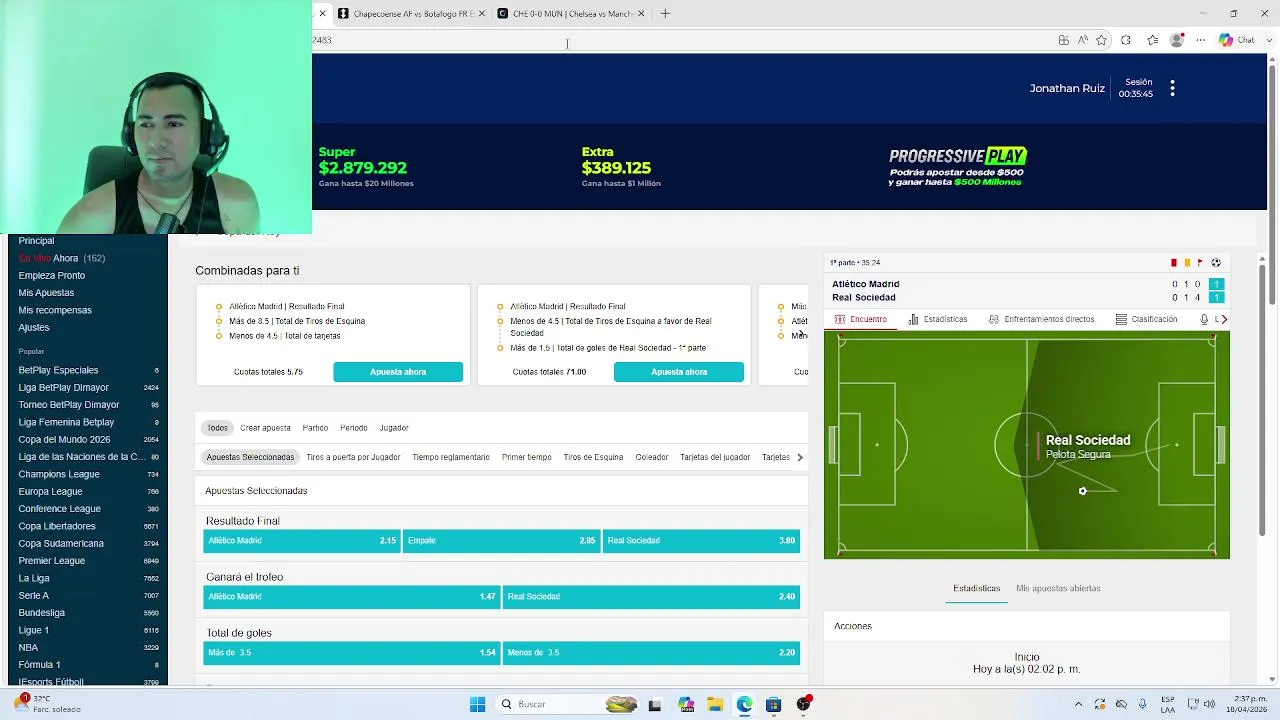Click the read aloud icon in address bar
The height and width of the screenshot is (720, 1280).
point(1082,40)
